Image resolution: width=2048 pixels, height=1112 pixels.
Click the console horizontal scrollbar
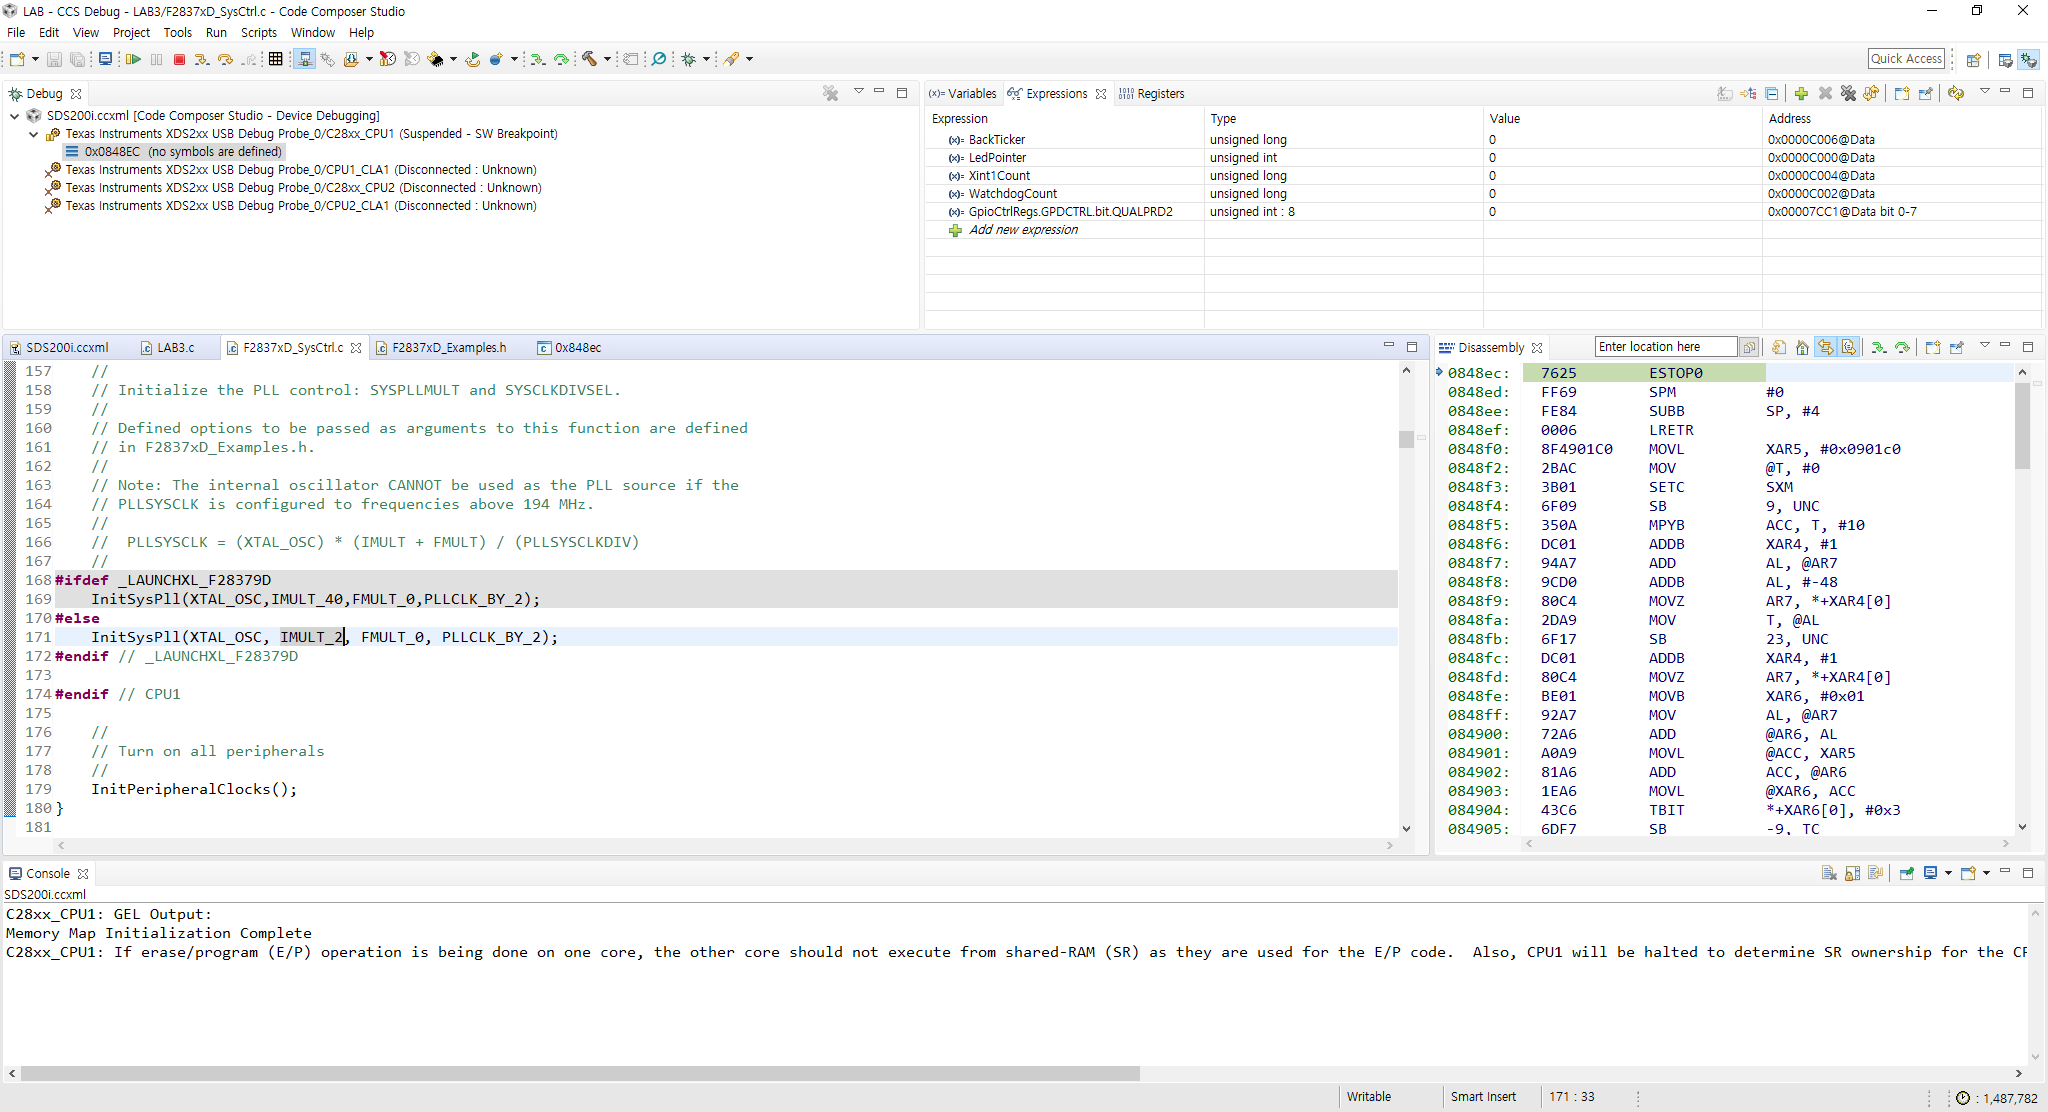pos(580,1074)
